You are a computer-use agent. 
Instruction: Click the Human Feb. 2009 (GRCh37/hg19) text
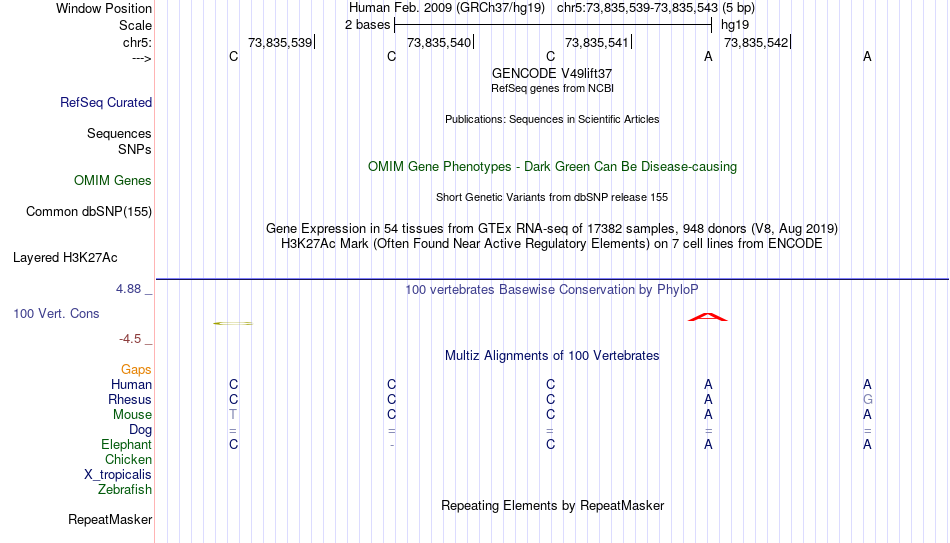[447, 8]
